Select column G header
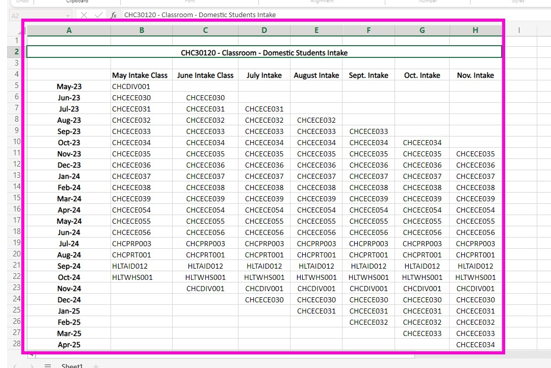551x368 pixels. (x=422, y=30)
